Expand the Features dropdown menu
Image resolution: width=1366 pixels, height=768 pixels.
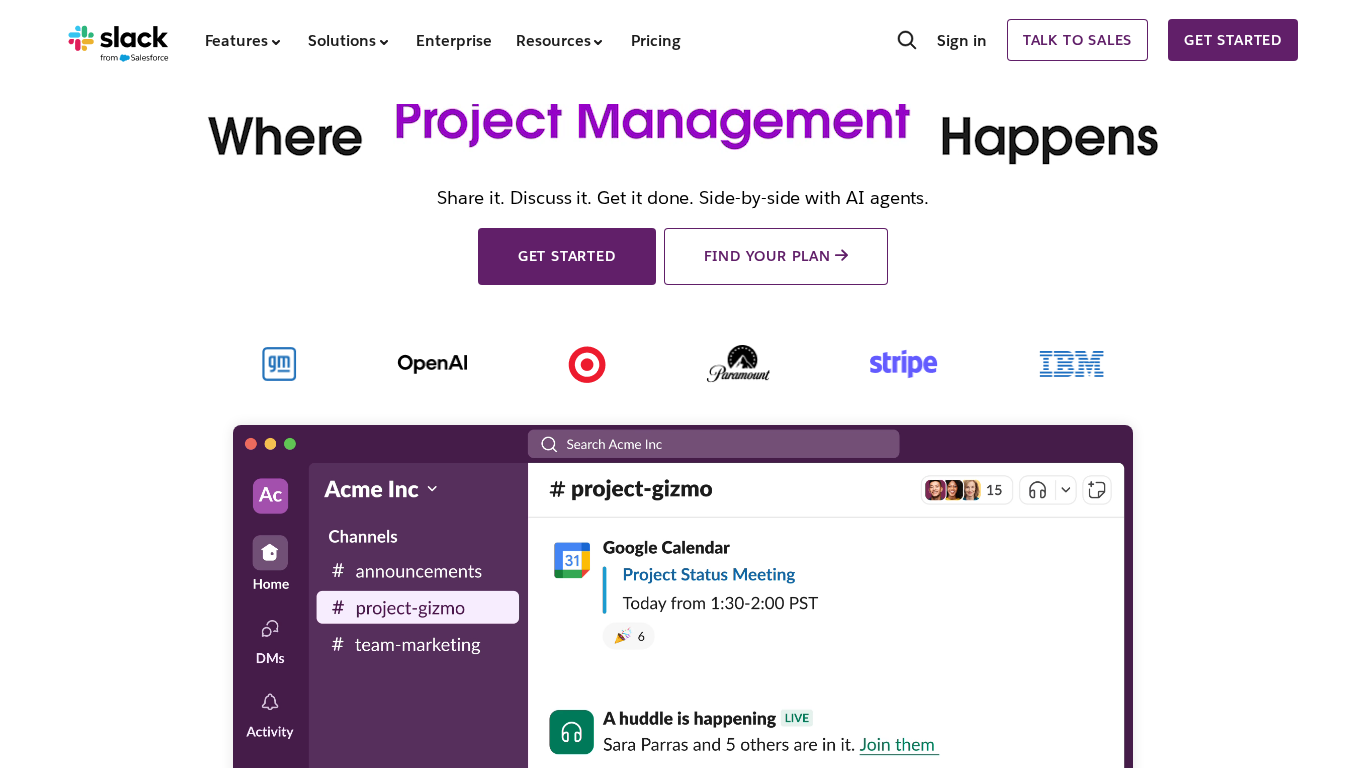243,41
